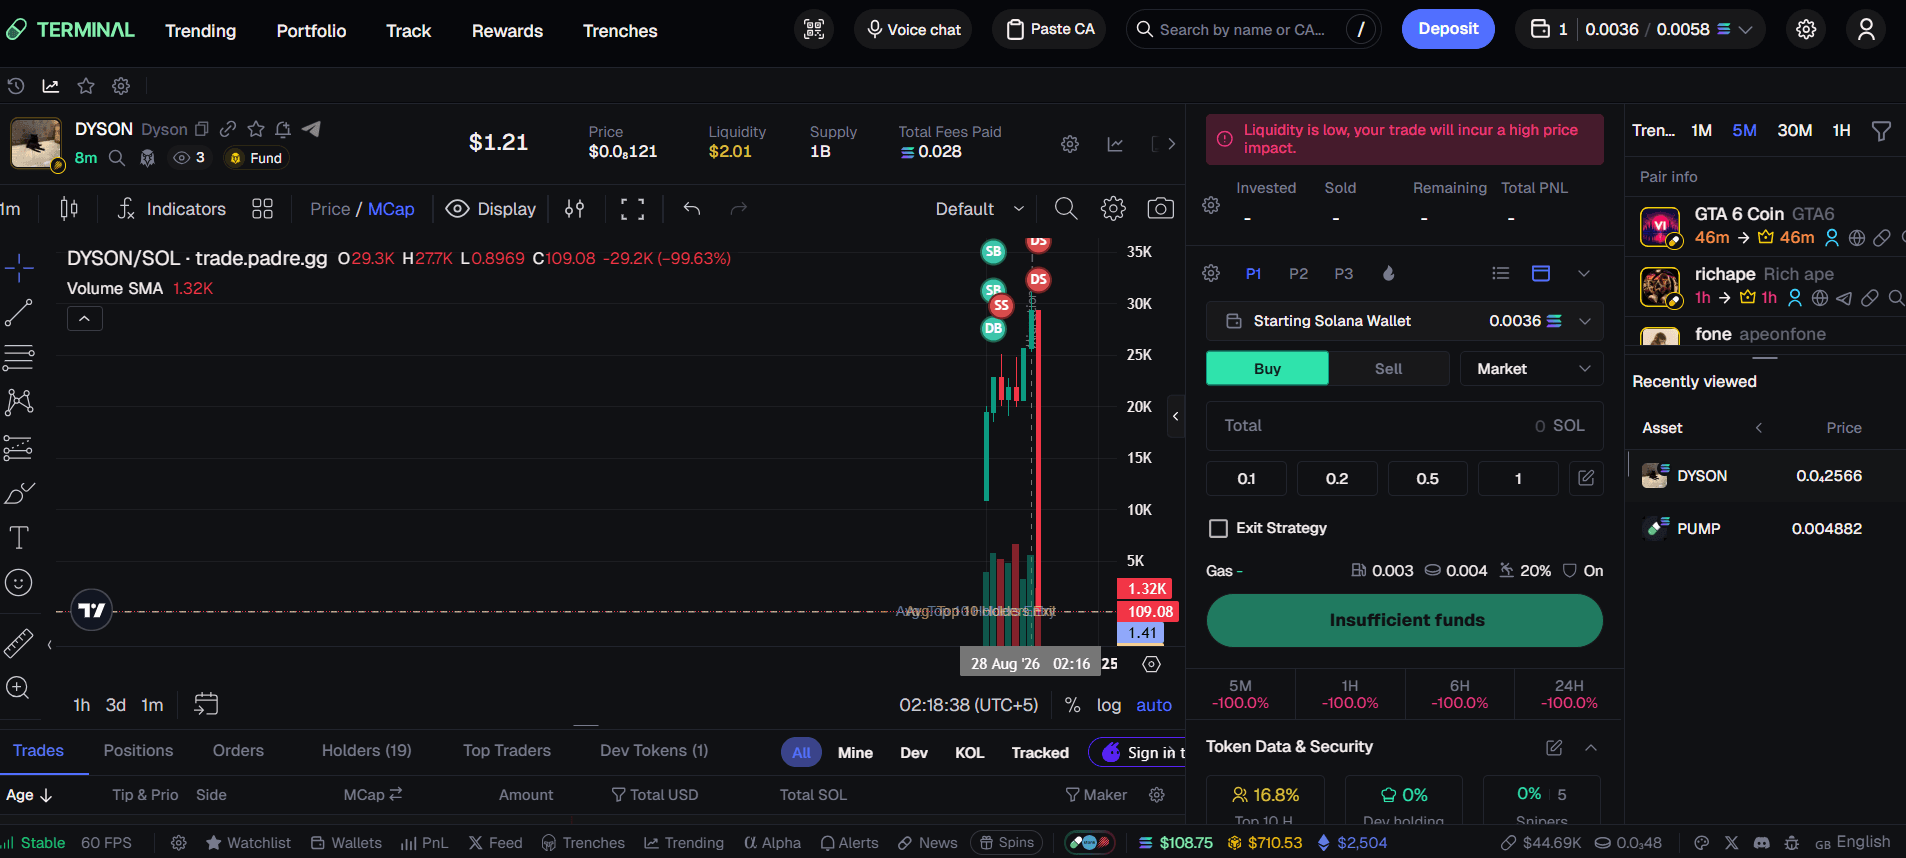
Task: Expand the Starting Solana Wallet selector
Action: (x=1404, y=321)
